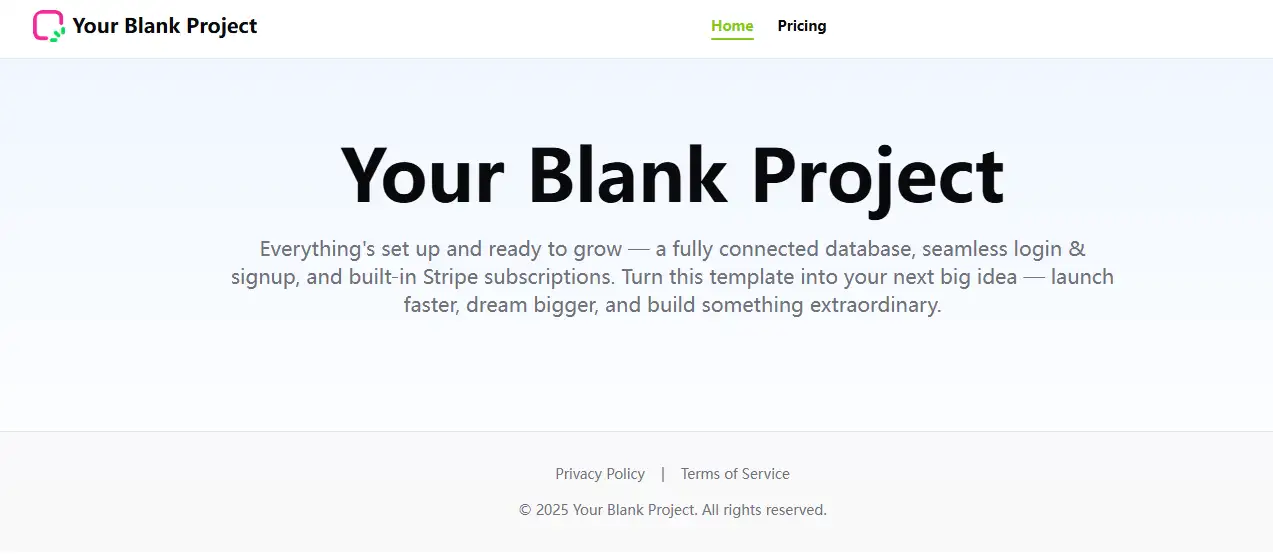Click the footer pipe separator
This screenshot has width=1273, height=554.
pyautogui.click(x=663, y=474)
